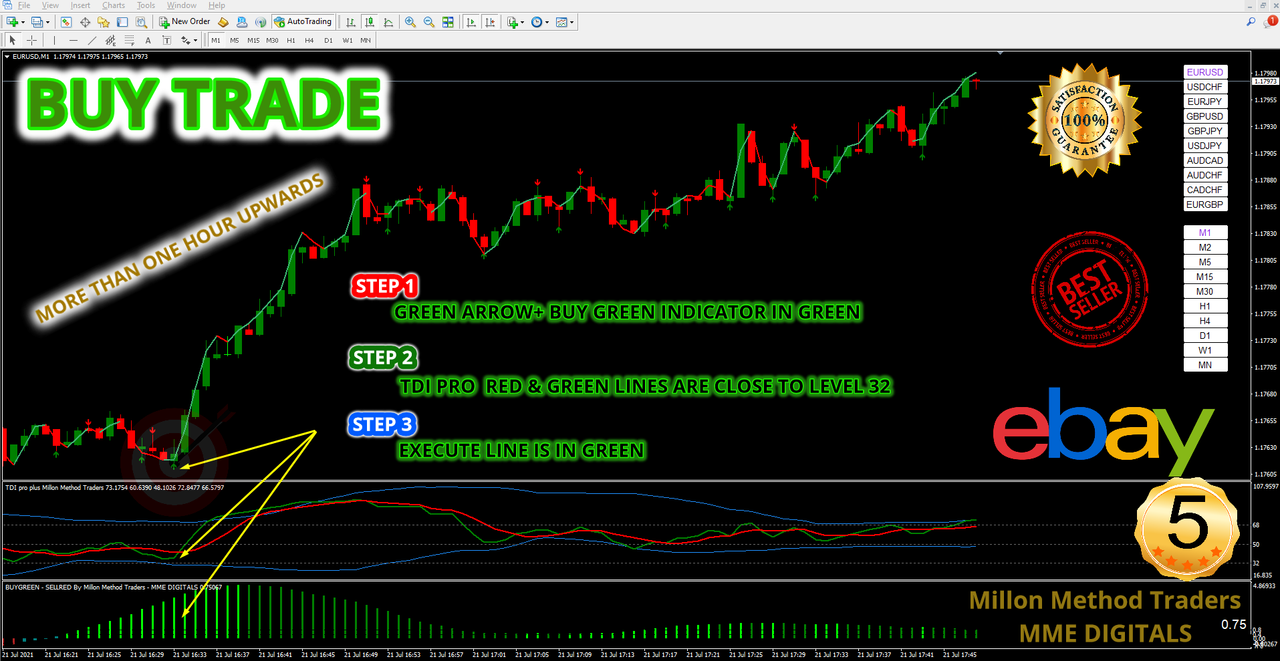Toggle the AutoTrading button
This screenshot has width=1280, height=661.
pos(303,22)
